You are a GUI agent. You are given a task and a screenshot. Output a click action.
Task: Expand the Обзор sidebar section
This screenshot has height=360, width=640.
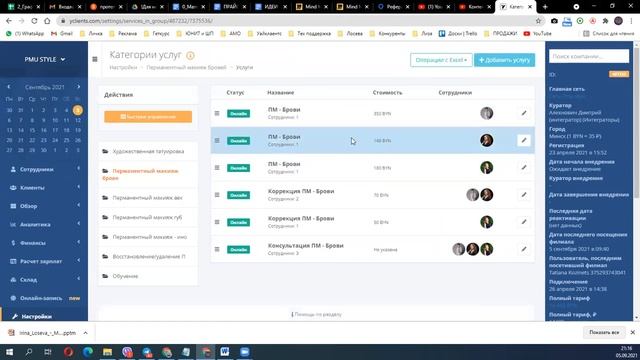44,206
